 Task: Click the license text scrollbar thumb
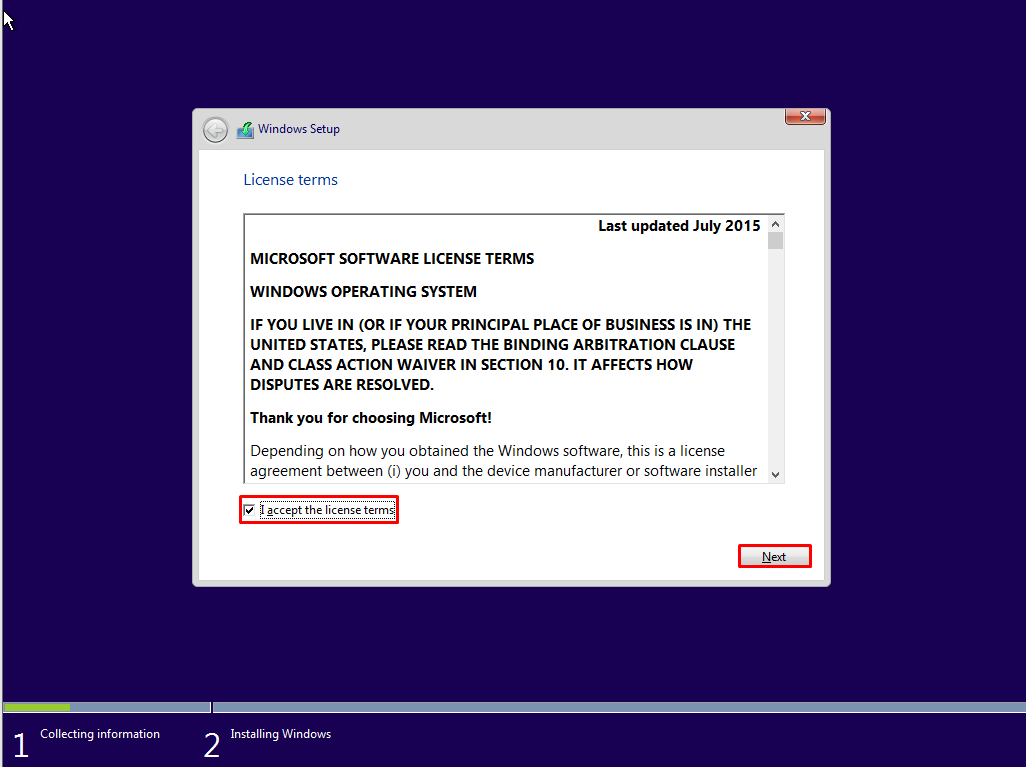point(775,241)
